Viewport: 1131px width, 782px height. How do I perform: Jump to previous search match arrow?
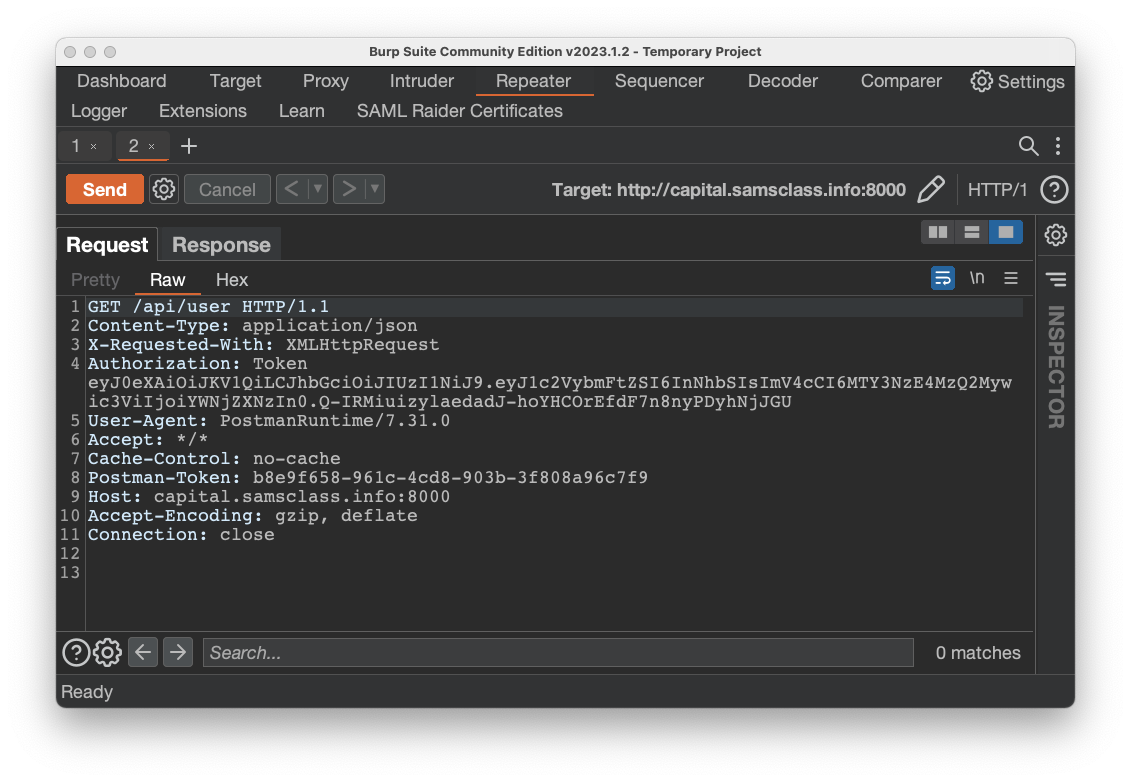143,653
